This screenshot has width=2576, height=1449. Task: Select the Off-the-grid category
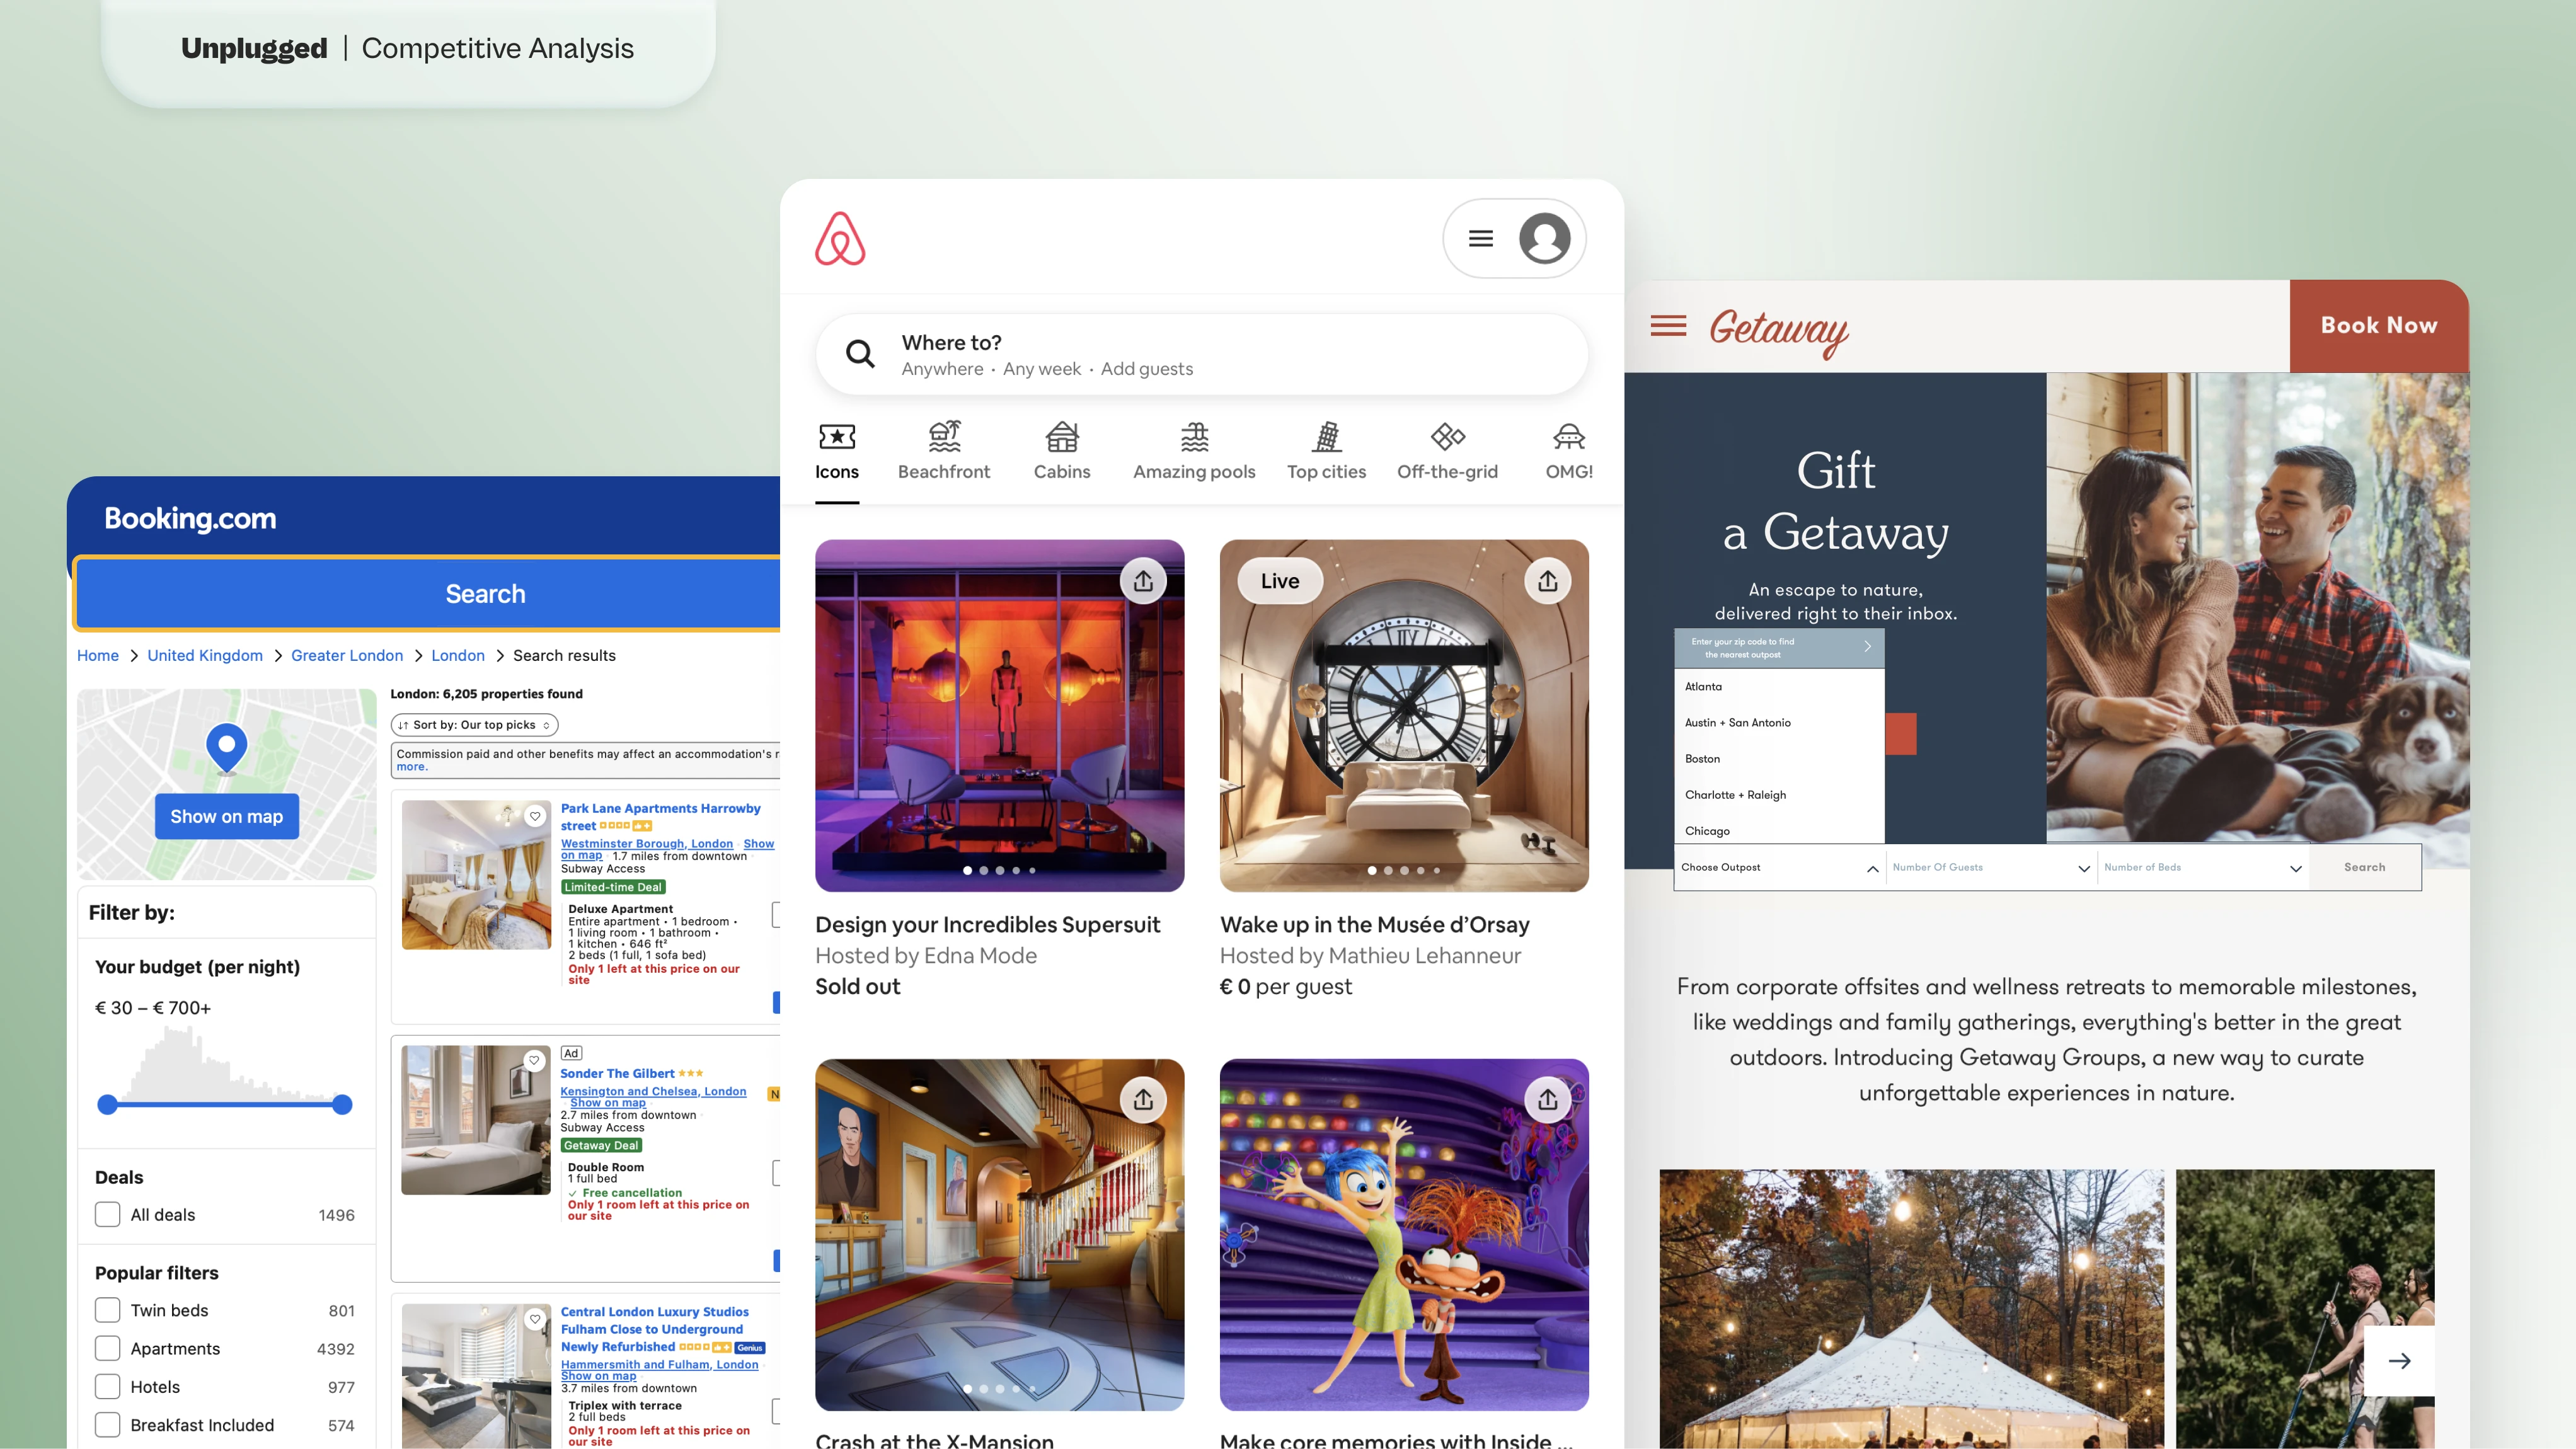click(x=1447, y=451)
